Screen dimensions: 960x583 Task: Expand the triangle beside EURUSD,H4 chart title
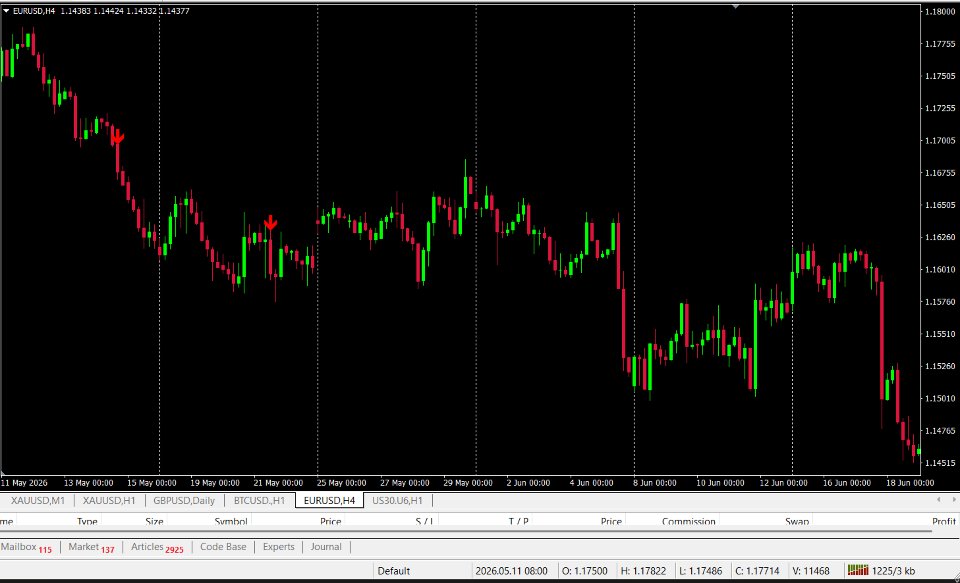[6, 11]
